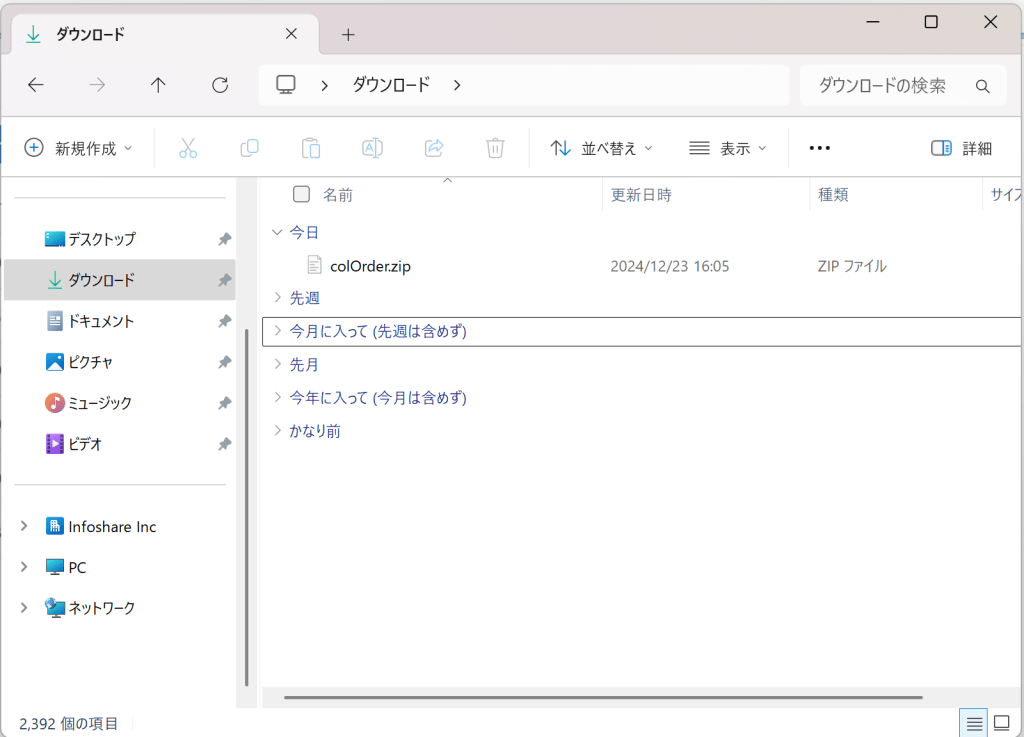Click the horizontal scrollbar at bottom
Image resolution: width=1024 pixels, height=737 pixels.
tap(602, 697)
